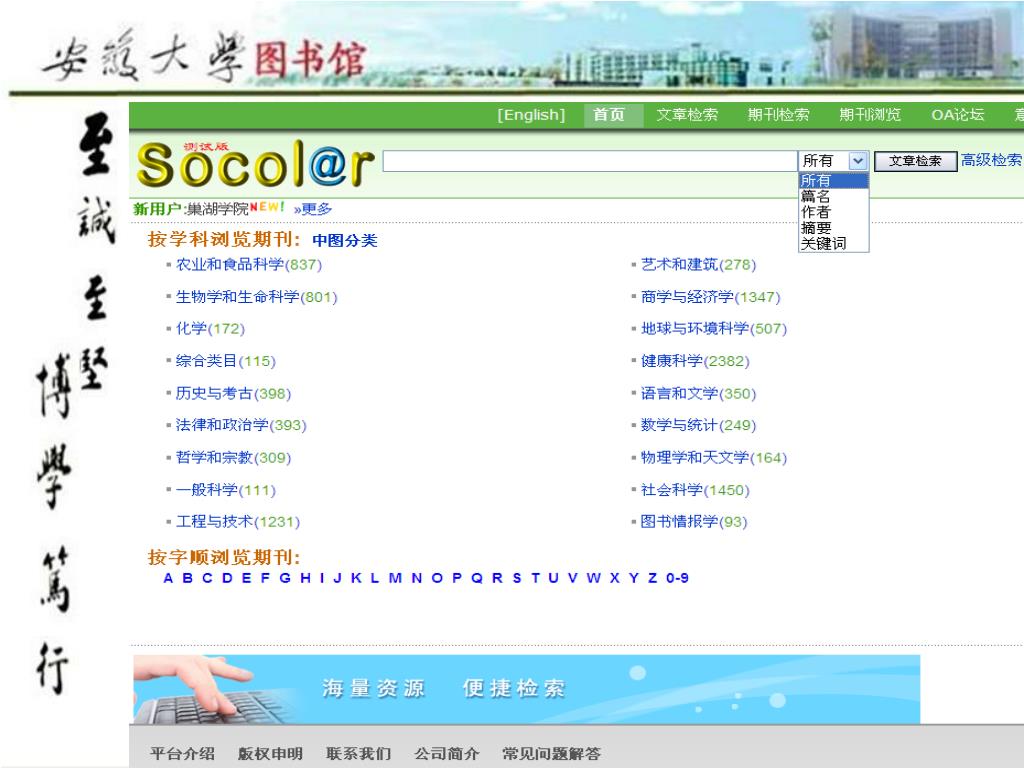Browse journals starting with 0-9
The image size is (1024, 768).
pyautogui.click(x=677, y=578)
